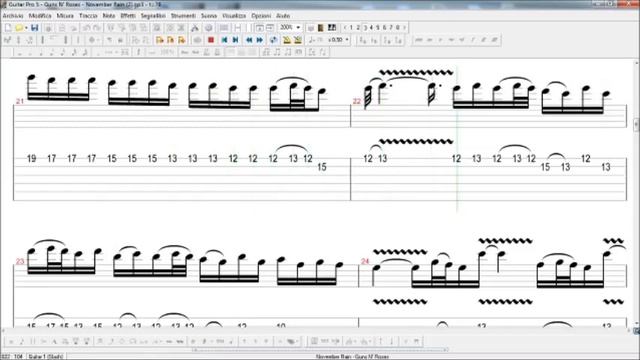Open the Visualizza menu
The image size is (640, 360).
coord(234,16)
